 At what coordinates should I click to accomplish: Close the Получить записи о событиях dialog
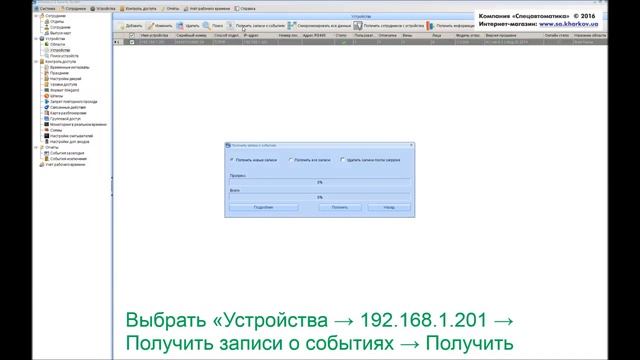point(411,145)
